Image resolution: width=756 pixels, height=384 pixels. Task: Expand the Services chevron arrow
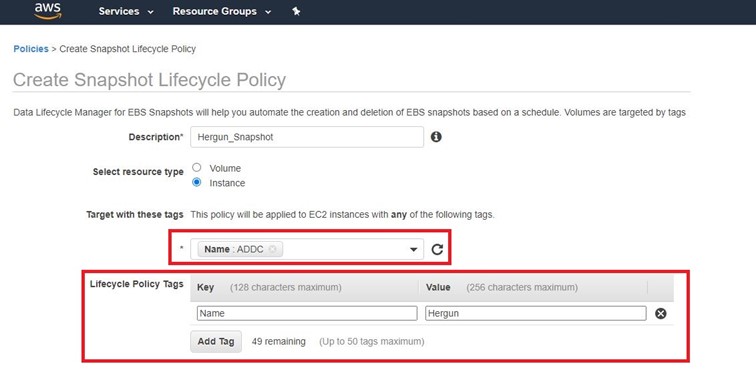click(150, 12)
